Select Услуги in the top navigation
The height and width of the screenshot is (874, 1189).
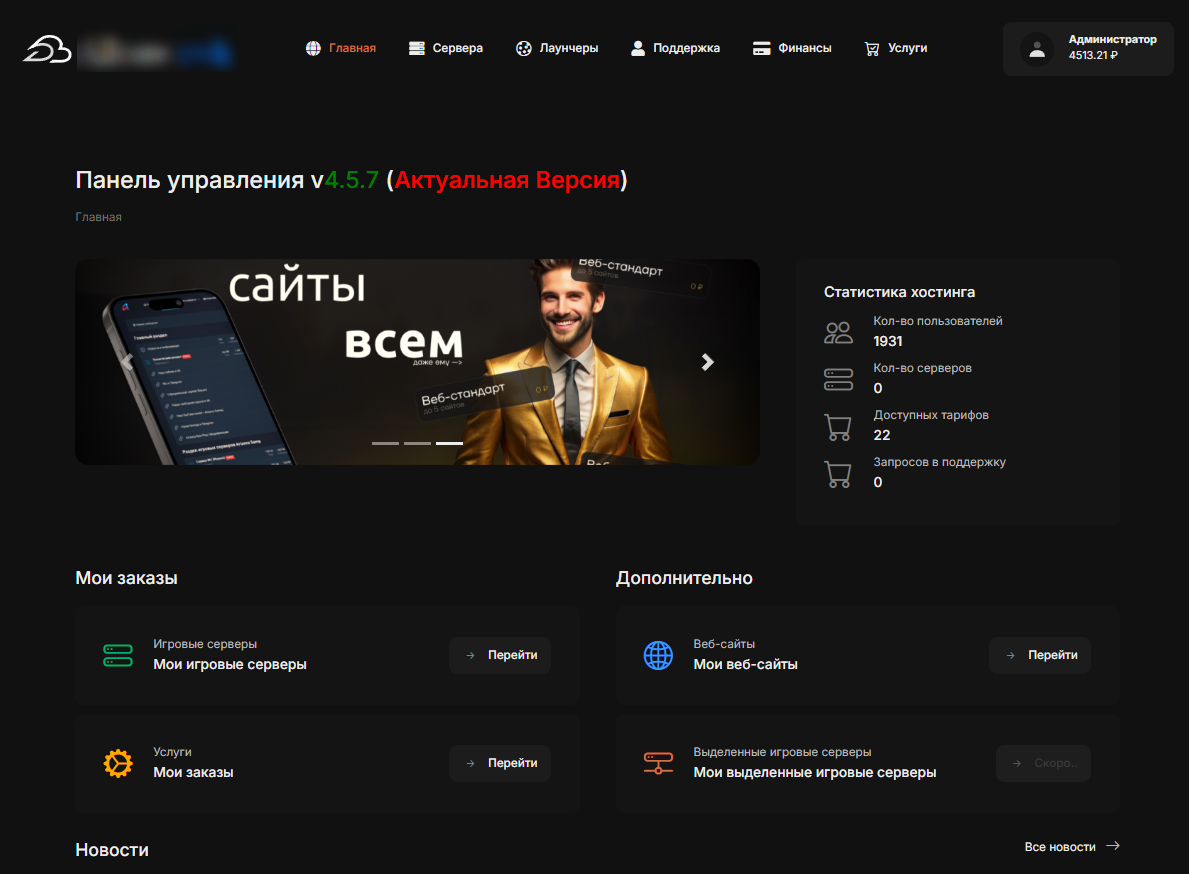pos(896,48)
